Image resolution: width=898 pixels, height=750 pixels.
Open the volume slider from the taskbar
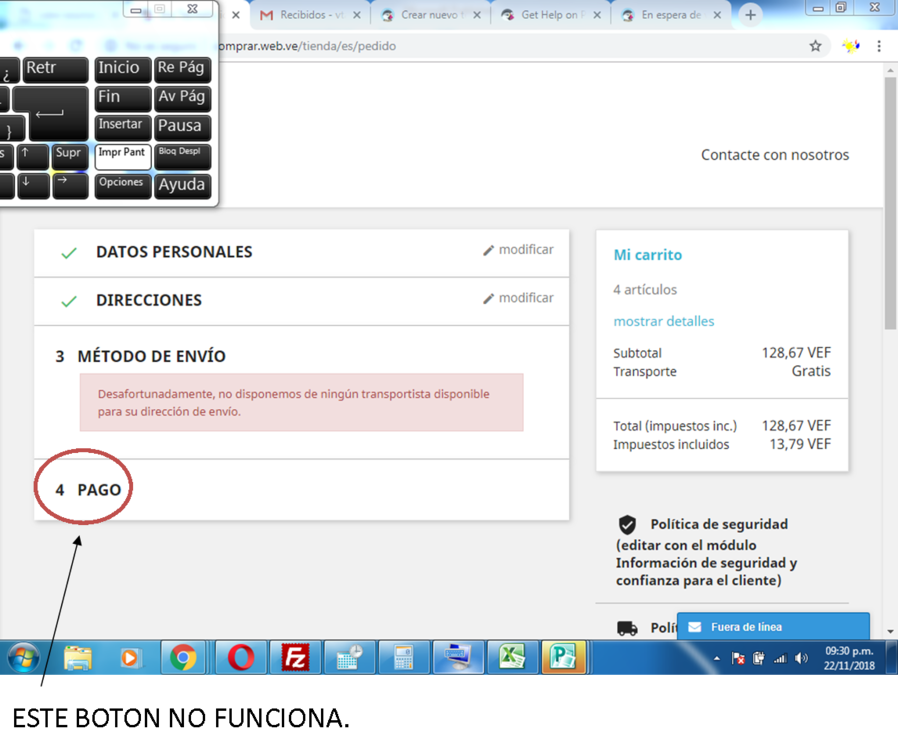pyautogui.click(x=801, y=658)
